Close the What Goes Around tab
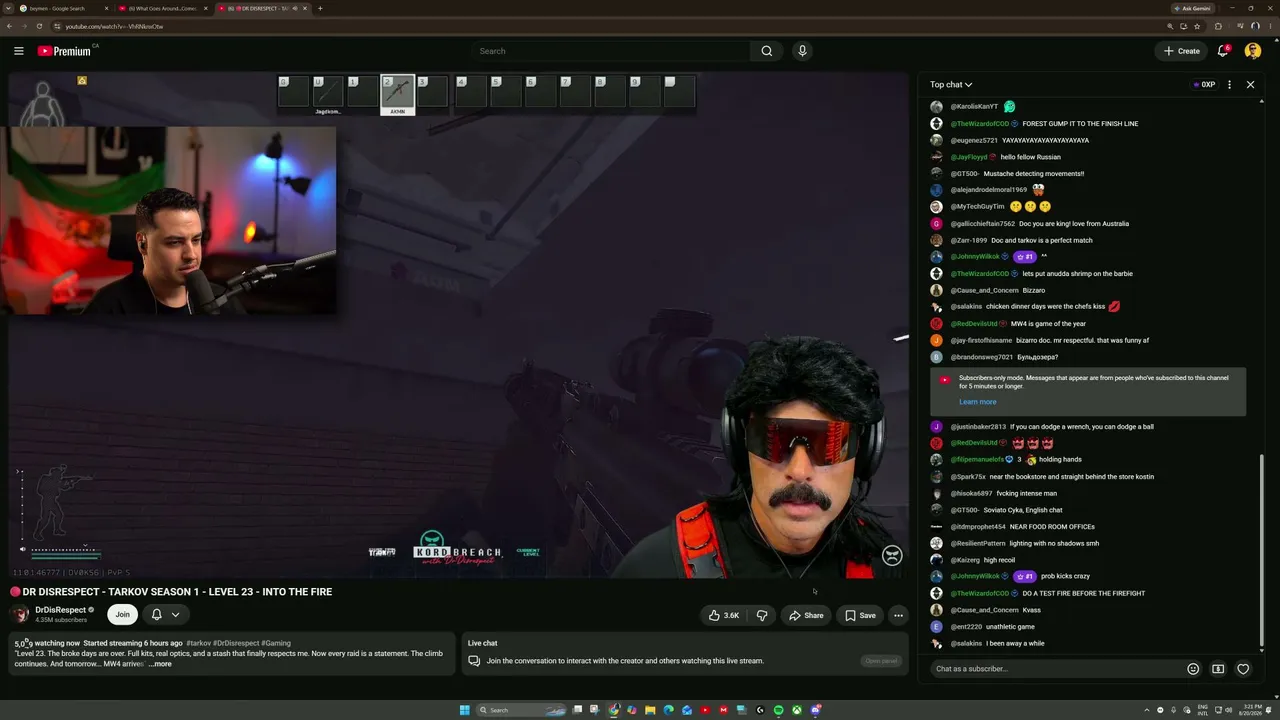 (x=206, y=8)
